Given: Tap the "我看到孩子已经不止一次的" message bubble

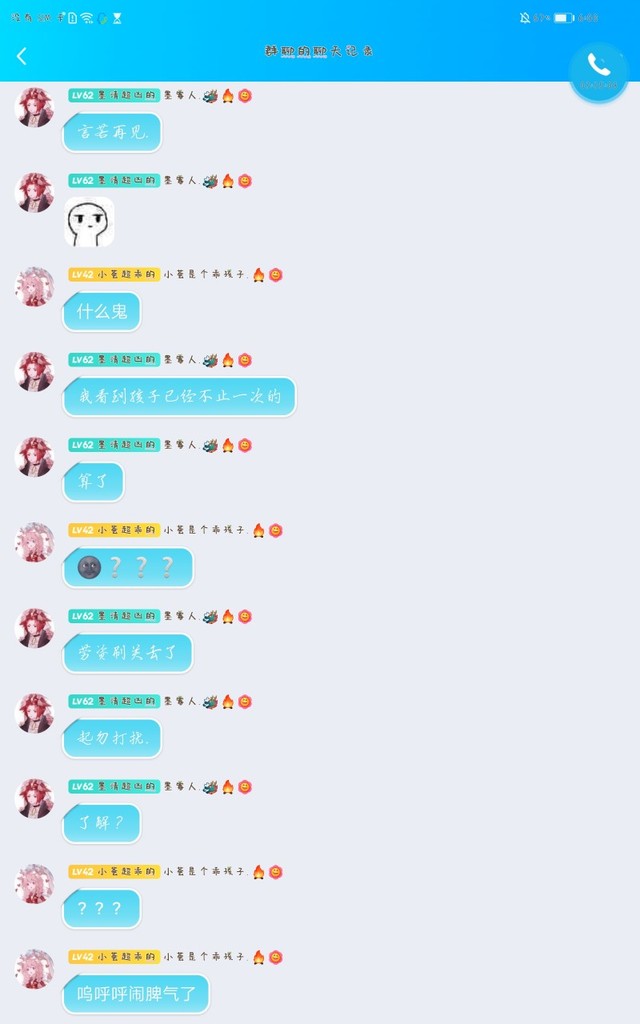Looking at the screenshot, I should coord(180,397).
